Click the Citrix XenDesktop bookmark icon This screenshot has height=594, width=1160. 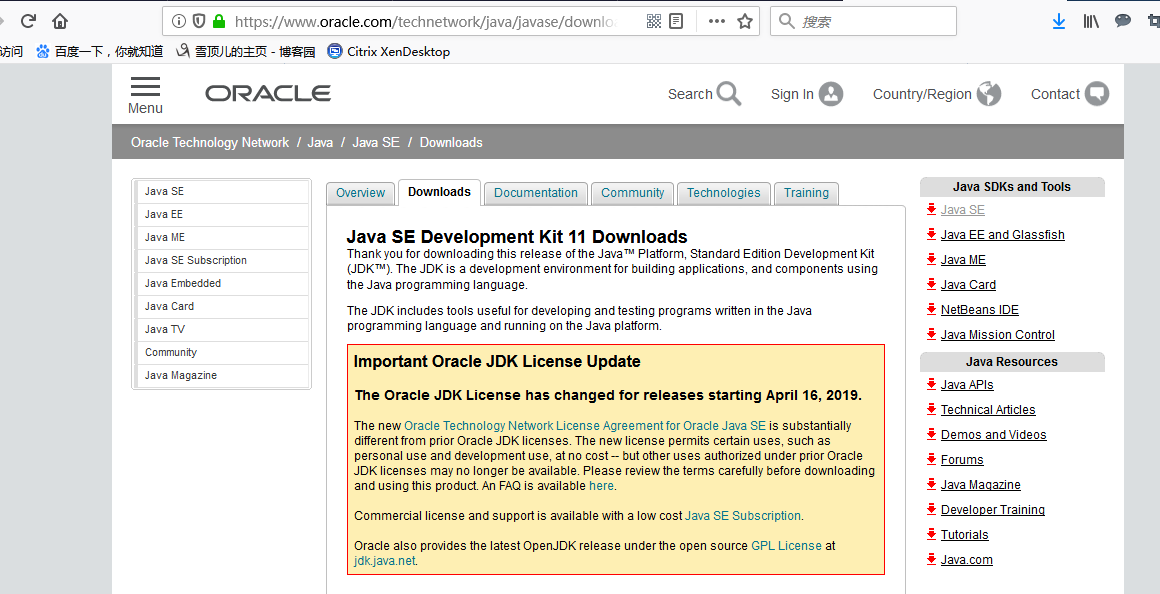click(x=335, y=51)
